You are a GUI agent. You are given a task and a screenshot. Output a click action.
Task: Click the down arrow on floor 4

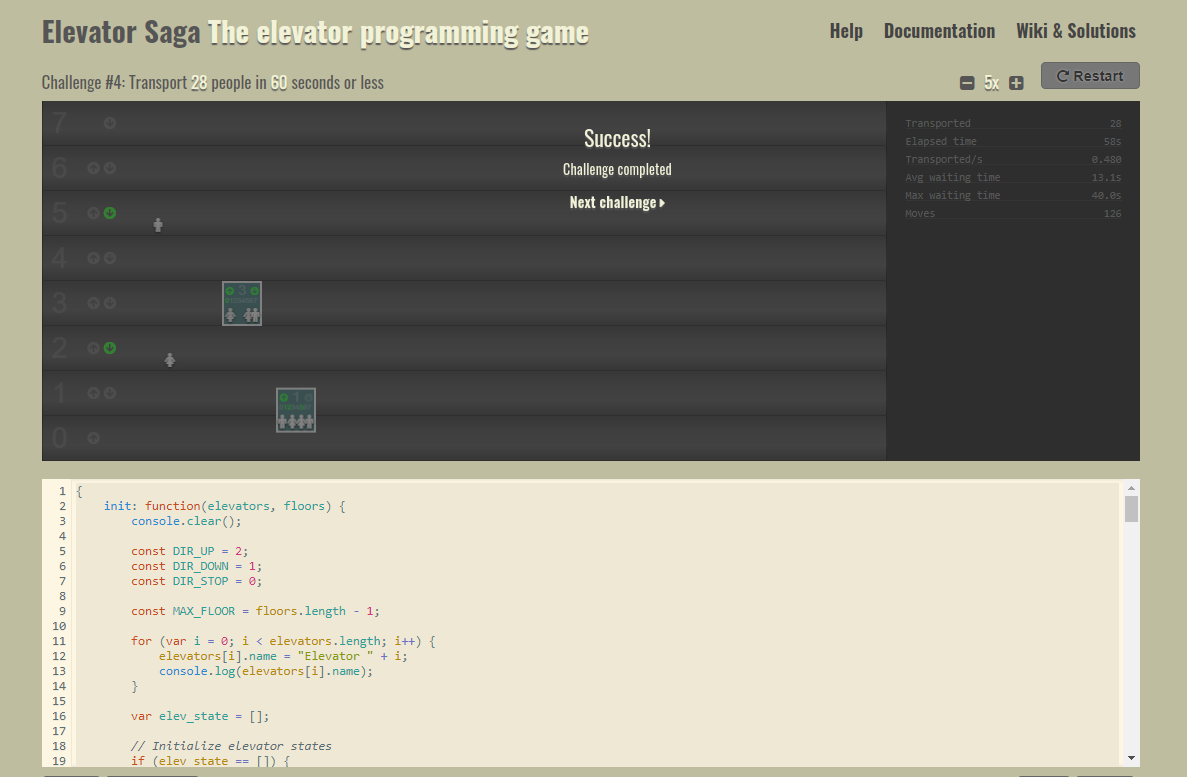110,258
